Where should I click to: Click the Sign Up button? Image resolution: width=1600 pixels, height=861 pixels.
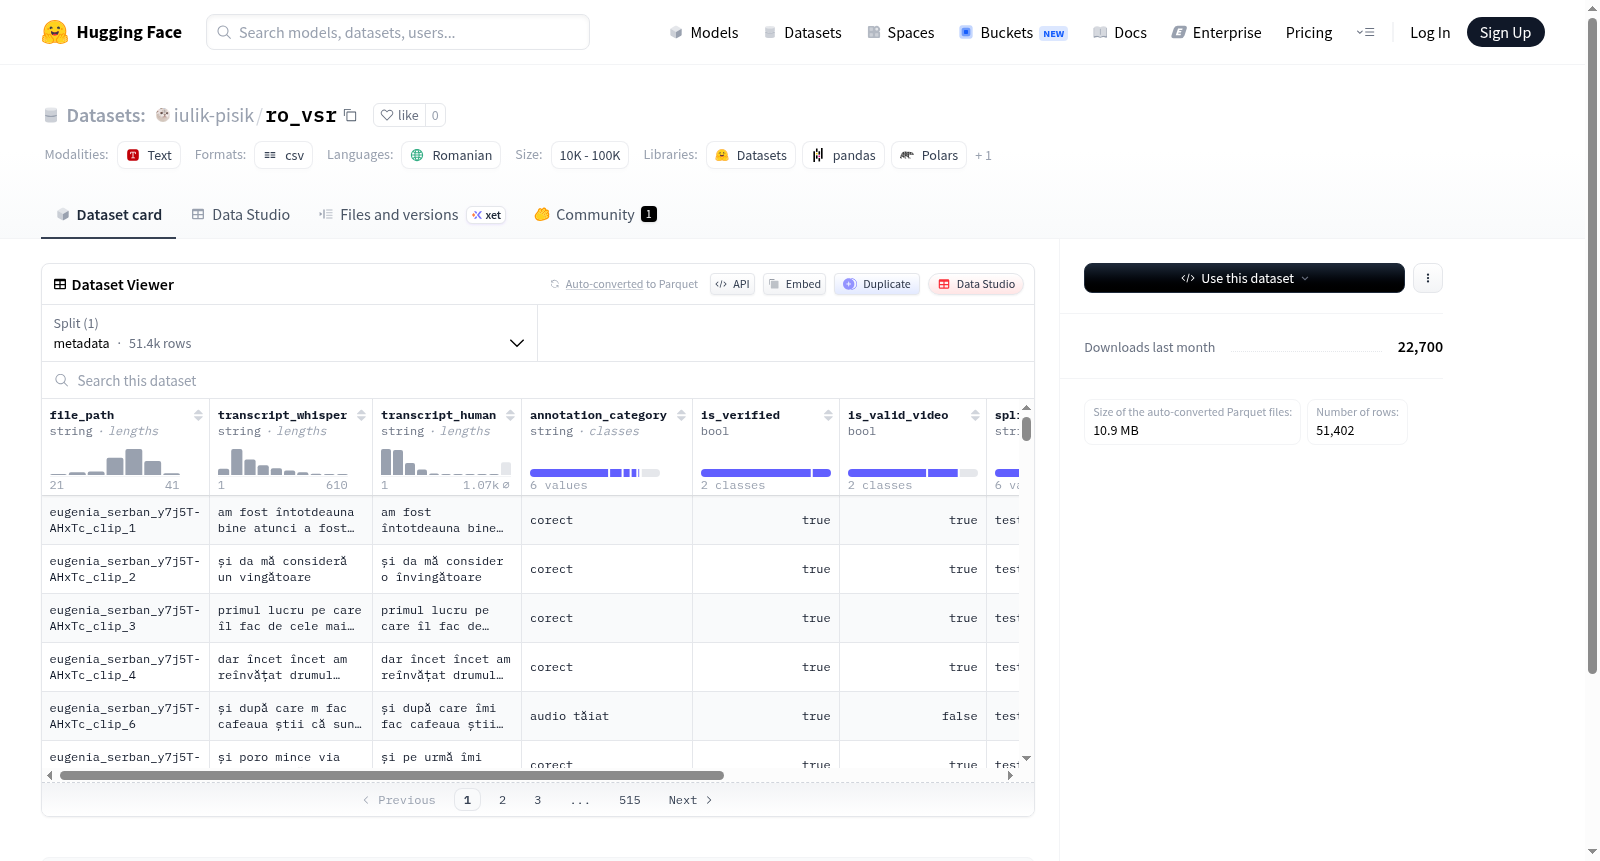(x=1505, y=32)
